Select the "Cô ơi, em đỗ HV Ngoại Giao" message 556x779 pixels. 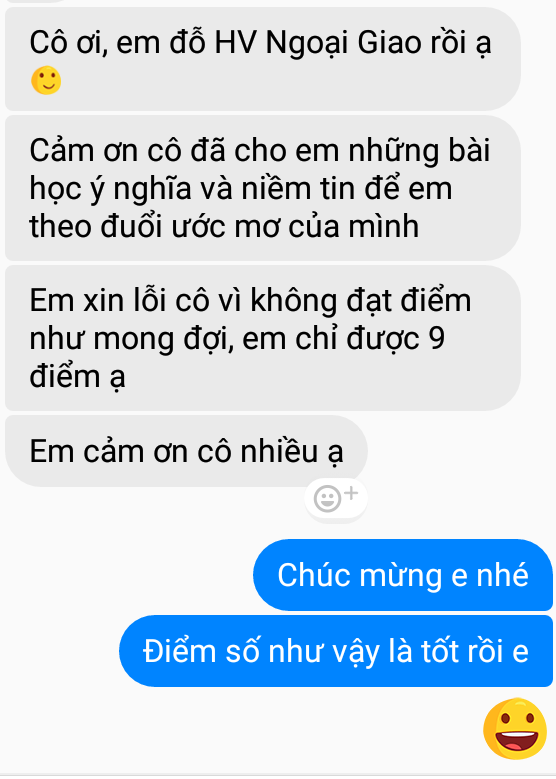[x=262, y=59]
